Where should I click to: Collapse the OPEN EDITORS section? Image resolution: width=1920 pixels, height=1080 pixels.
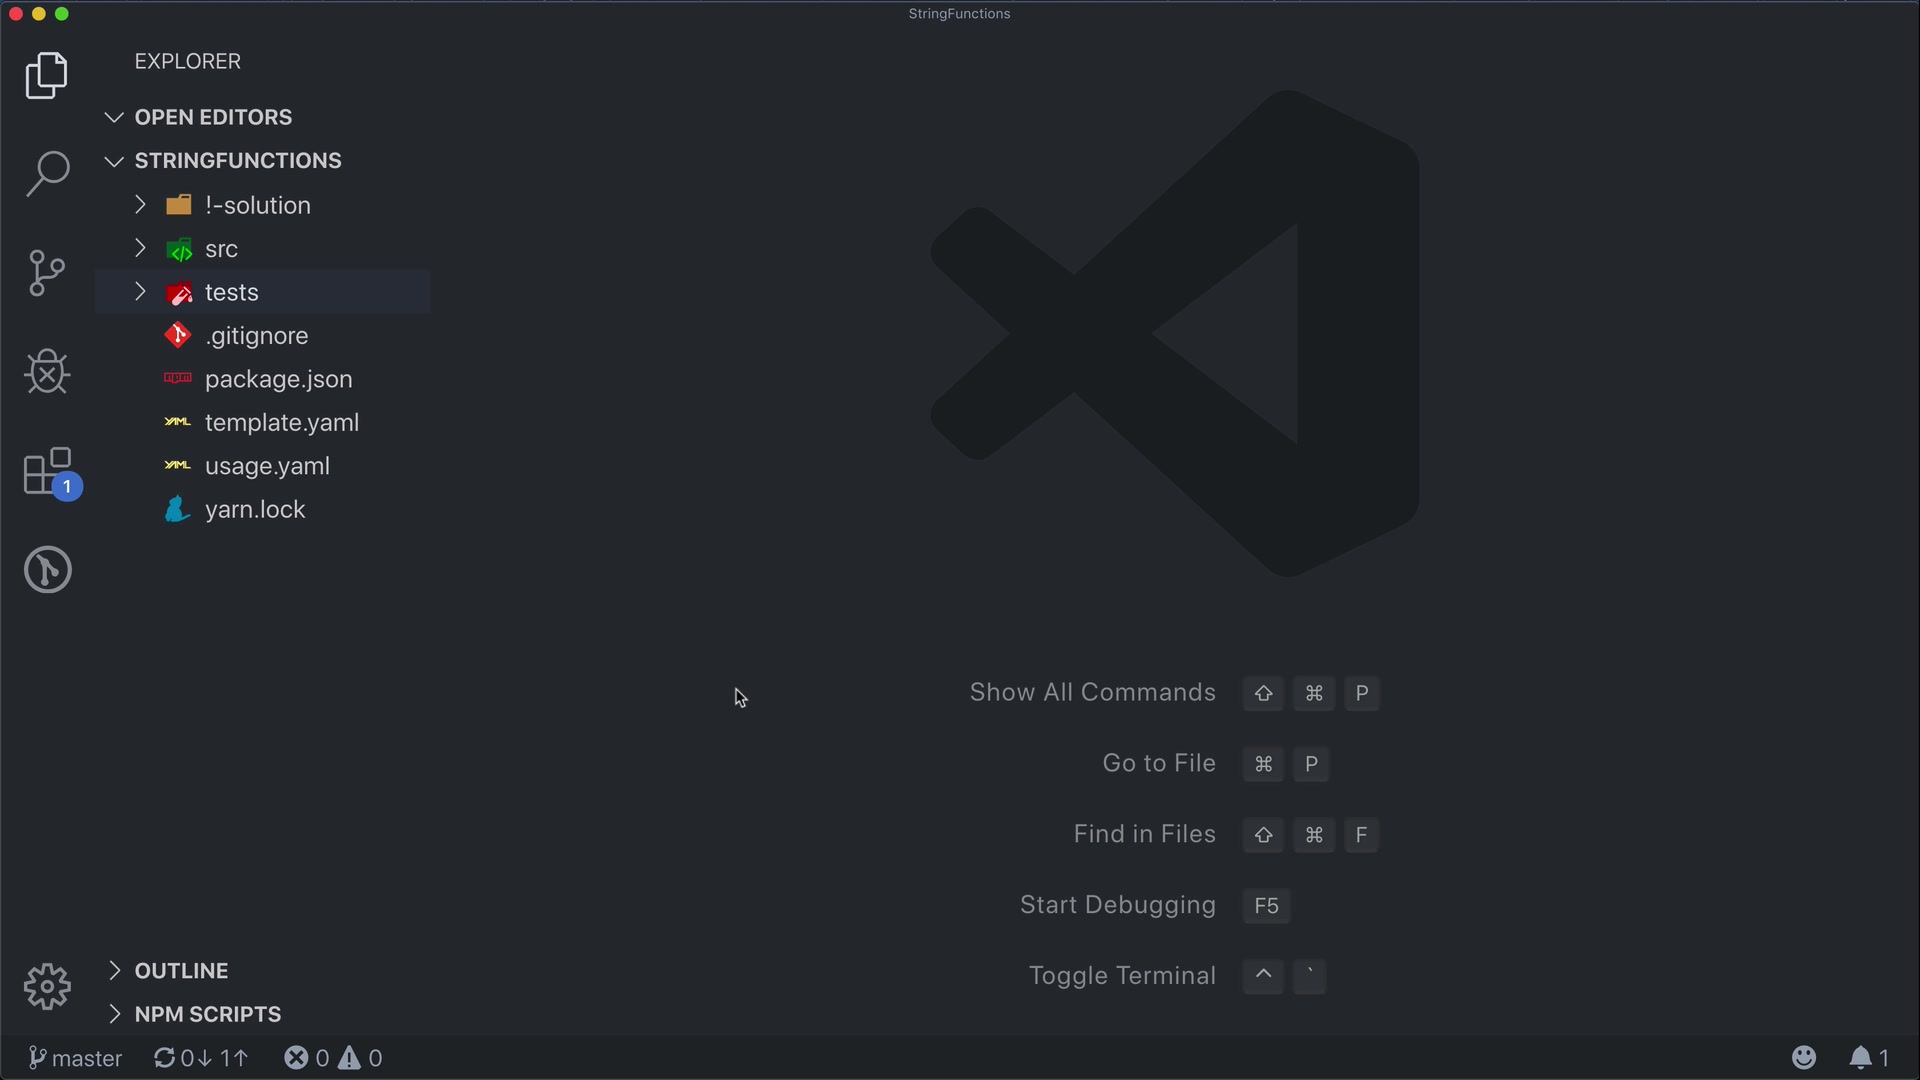[x=213, y=117]
